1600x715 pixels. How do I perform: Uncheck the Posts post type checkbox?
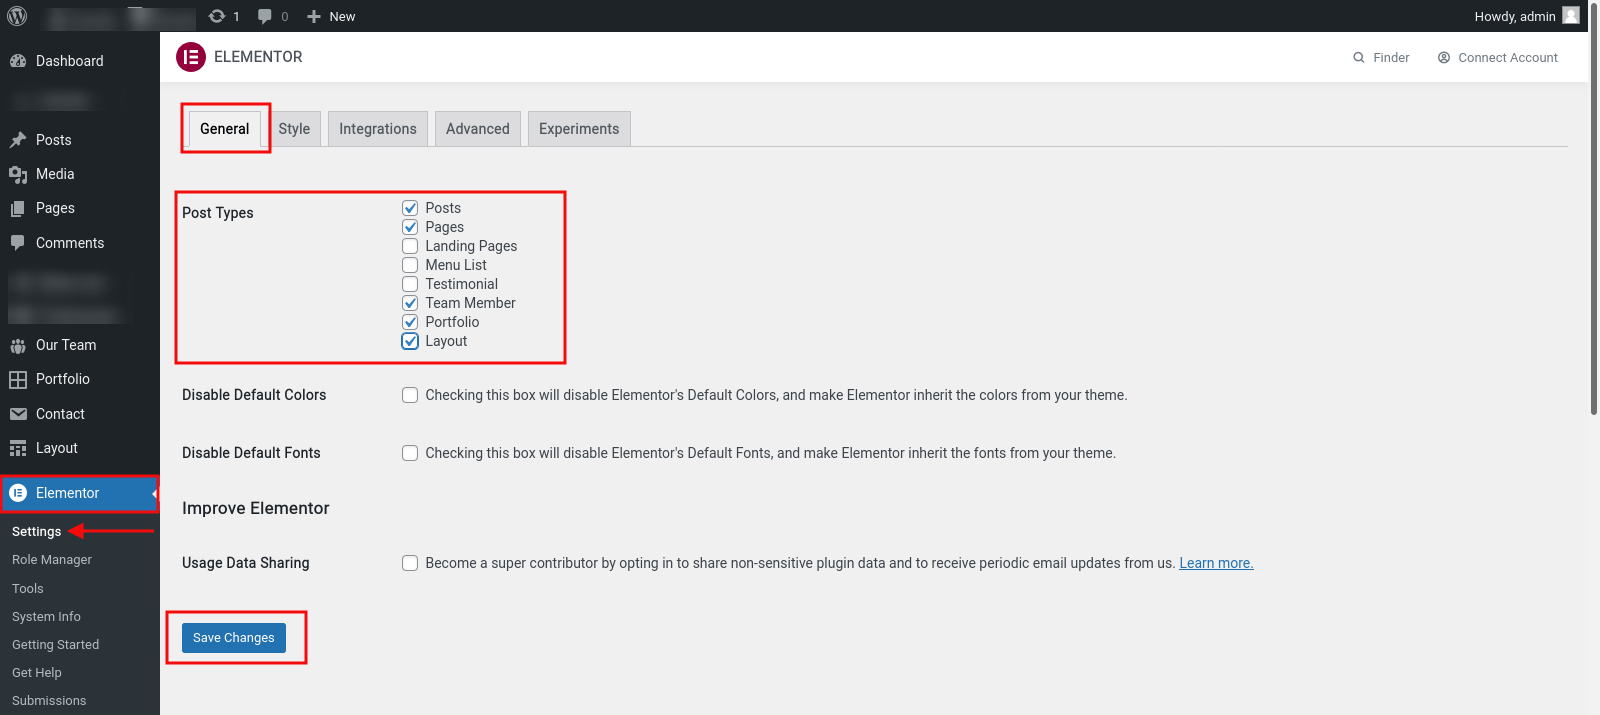click(410, 208)
